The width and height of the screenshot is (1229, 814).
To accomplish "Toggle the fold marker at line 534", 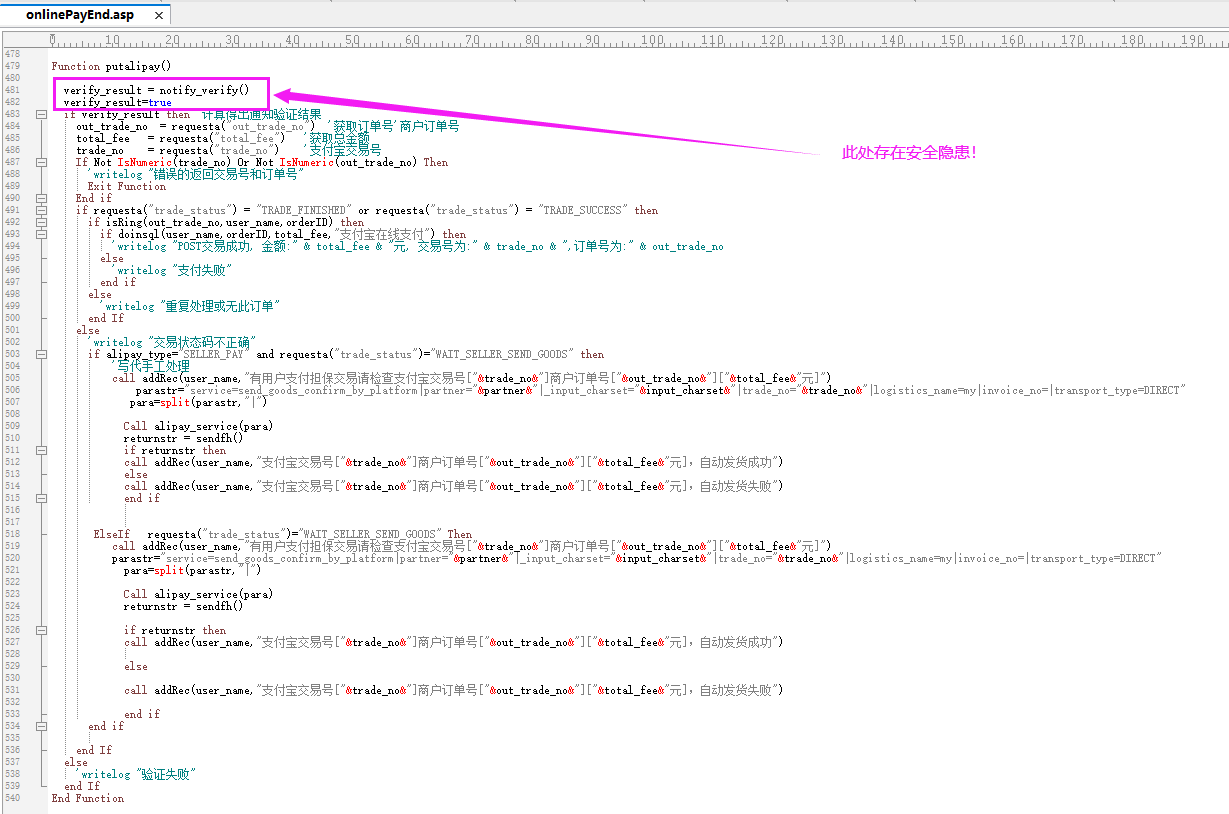I will [41, 726].
